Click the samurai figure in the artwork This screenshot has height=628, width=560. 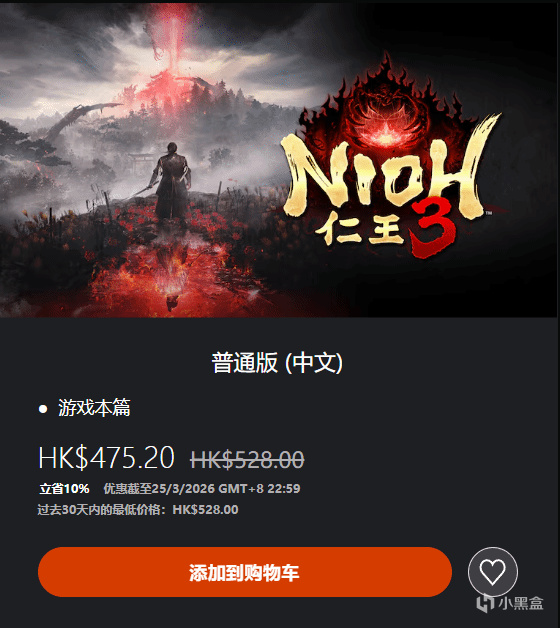171,180
